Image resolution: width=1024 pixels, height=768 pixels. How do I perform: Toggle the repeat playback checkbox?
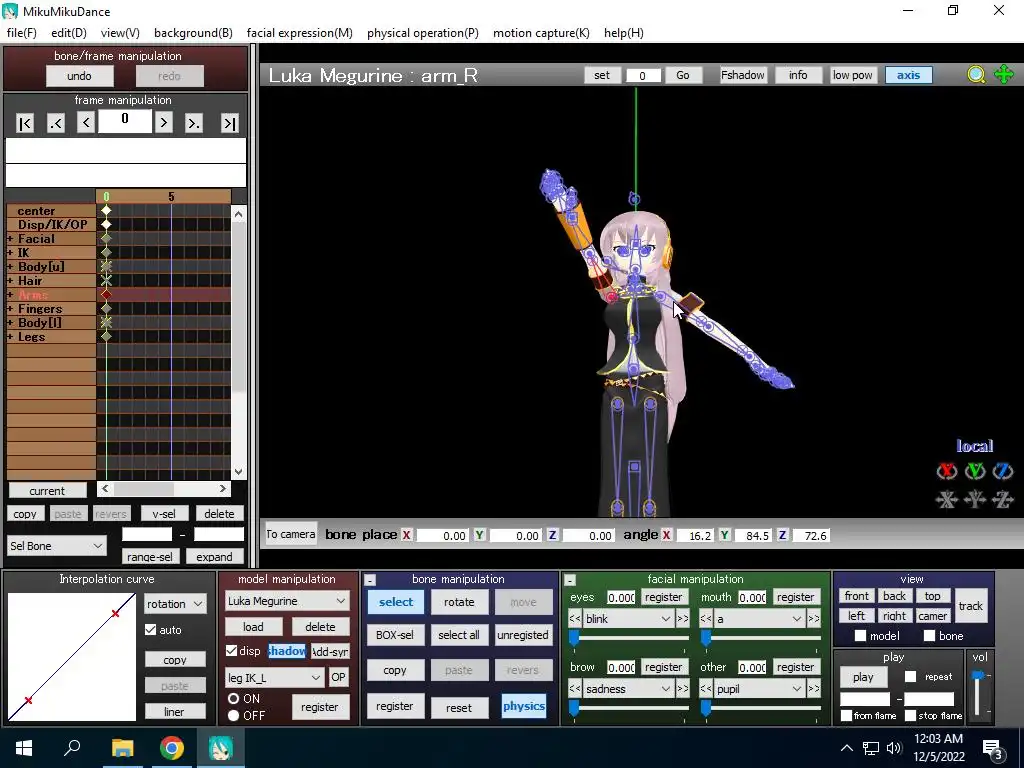910,677
